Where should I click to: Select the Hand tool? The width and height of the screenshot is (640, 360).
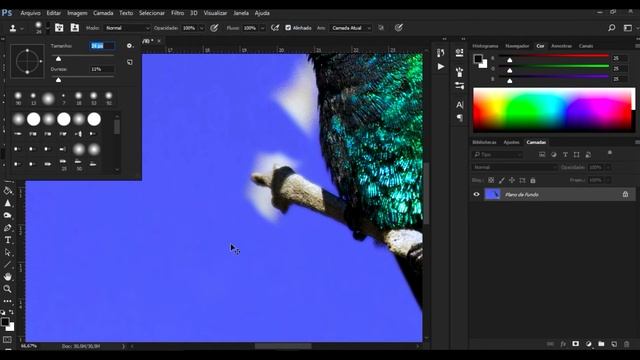7,277
